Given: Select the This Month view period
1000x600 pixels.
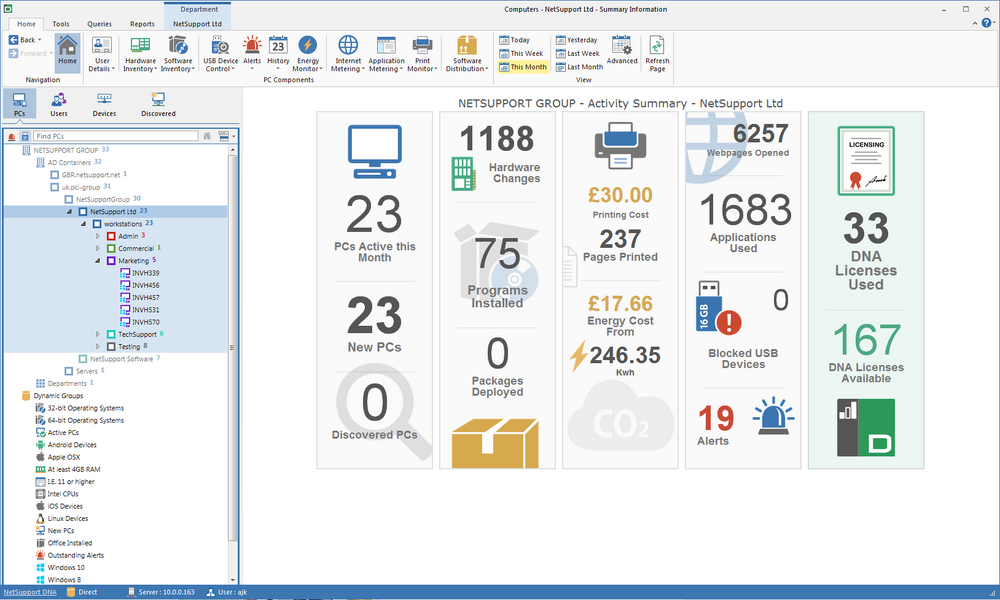Looking at the screenshot, I should click(523, 67).
